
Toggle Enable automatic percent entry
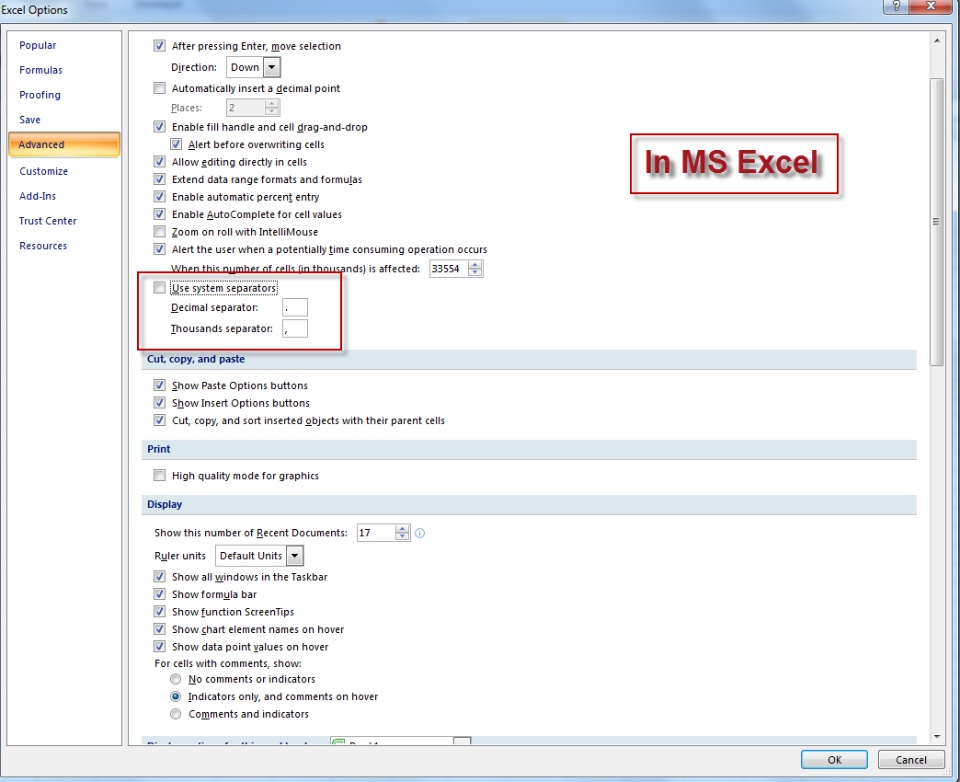159,197
